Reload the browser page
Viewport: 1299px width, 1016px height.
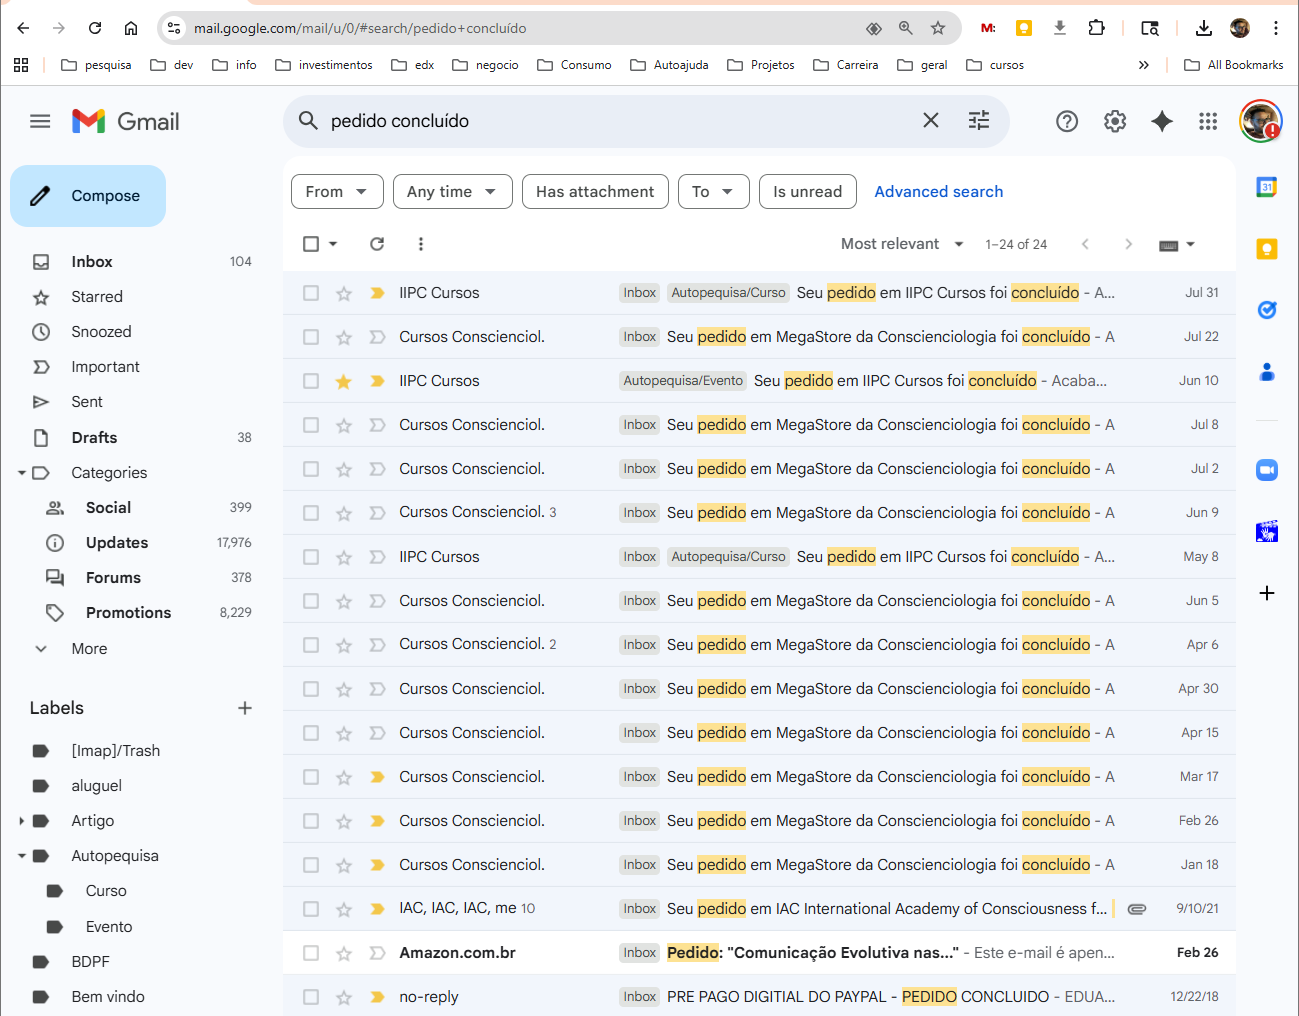[x=95, y=28]
